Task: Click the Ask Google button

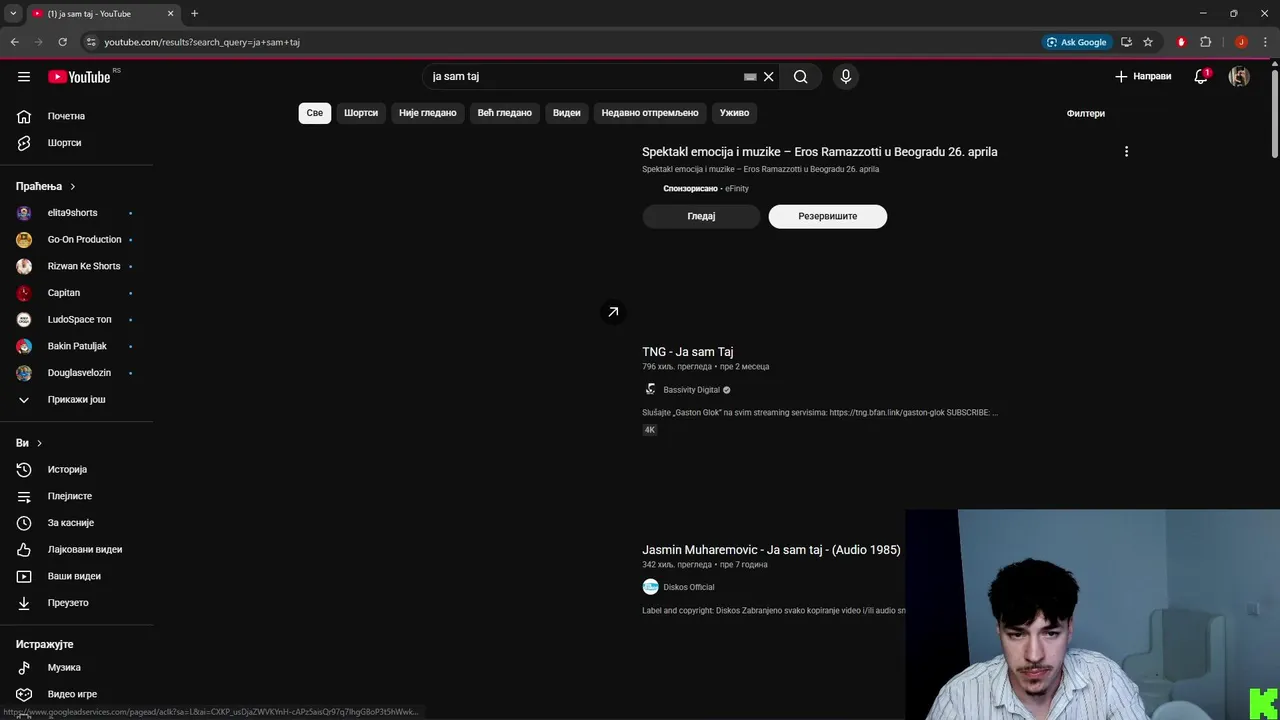Action: click(1076, 42)
